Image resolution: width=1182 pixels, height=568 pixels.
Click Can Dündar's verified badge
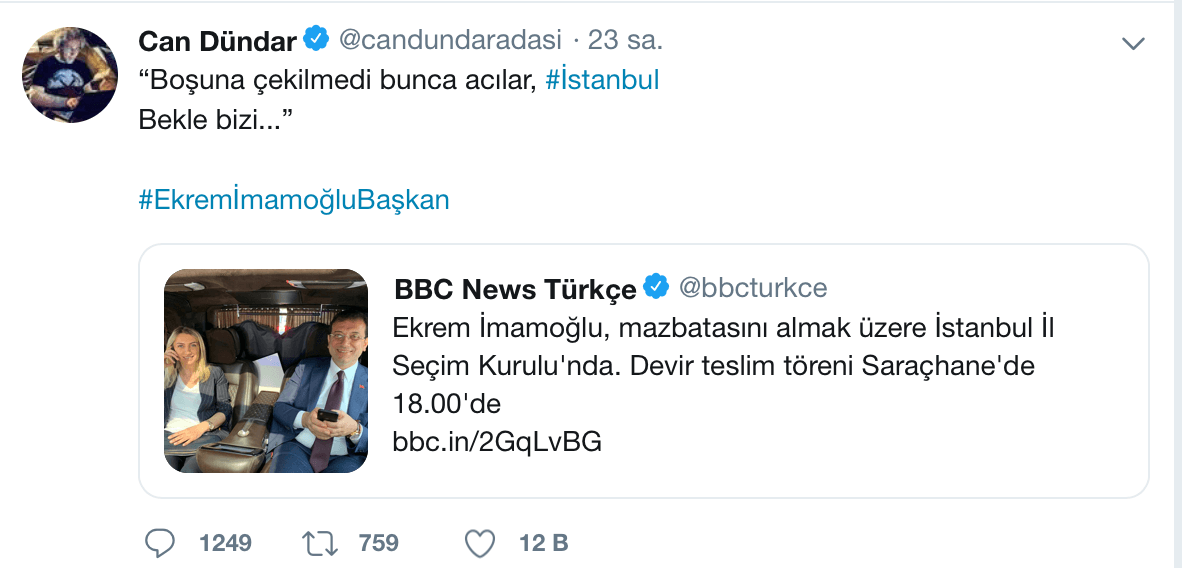tap(317, 39)
